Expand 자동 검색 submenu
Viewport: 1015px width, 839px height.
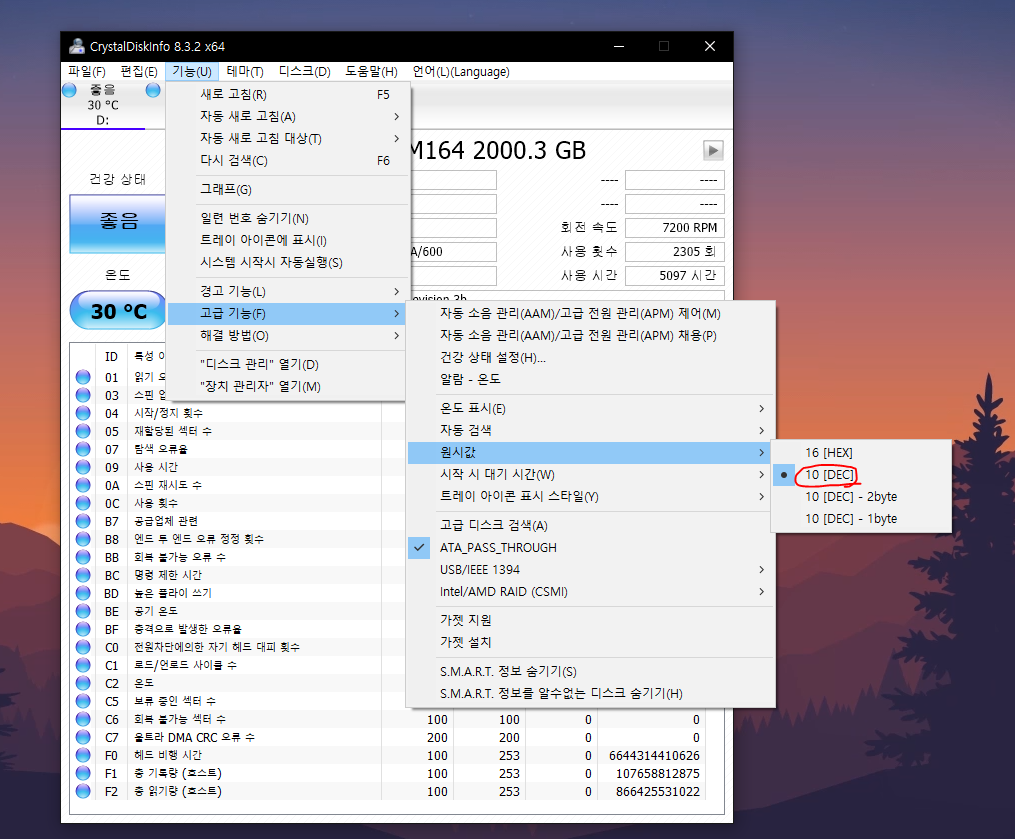(590, 431)
